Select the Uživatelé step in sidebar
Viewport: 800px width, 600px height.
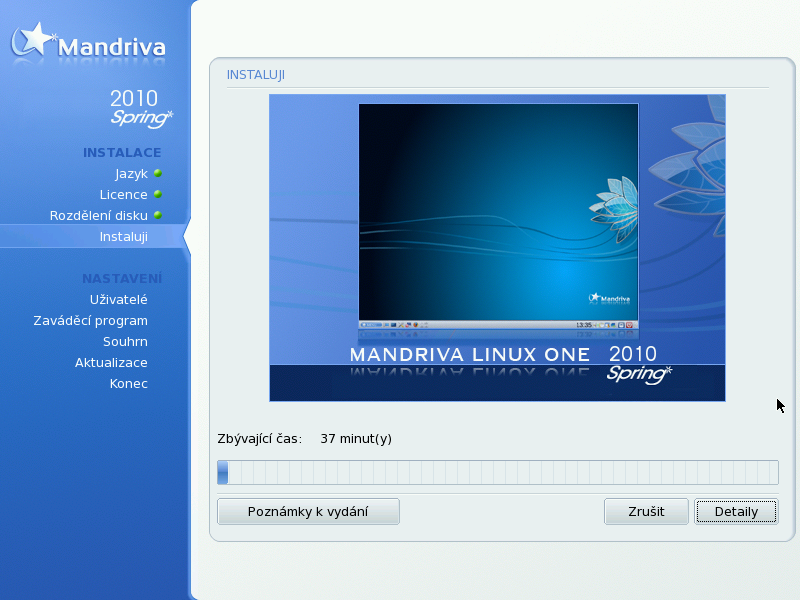[118, 299]
